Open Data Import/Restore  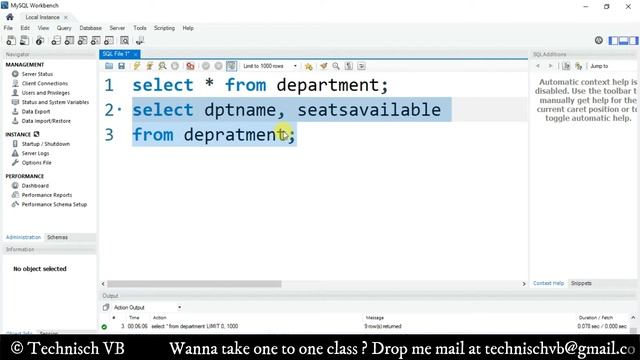point(46,121)
